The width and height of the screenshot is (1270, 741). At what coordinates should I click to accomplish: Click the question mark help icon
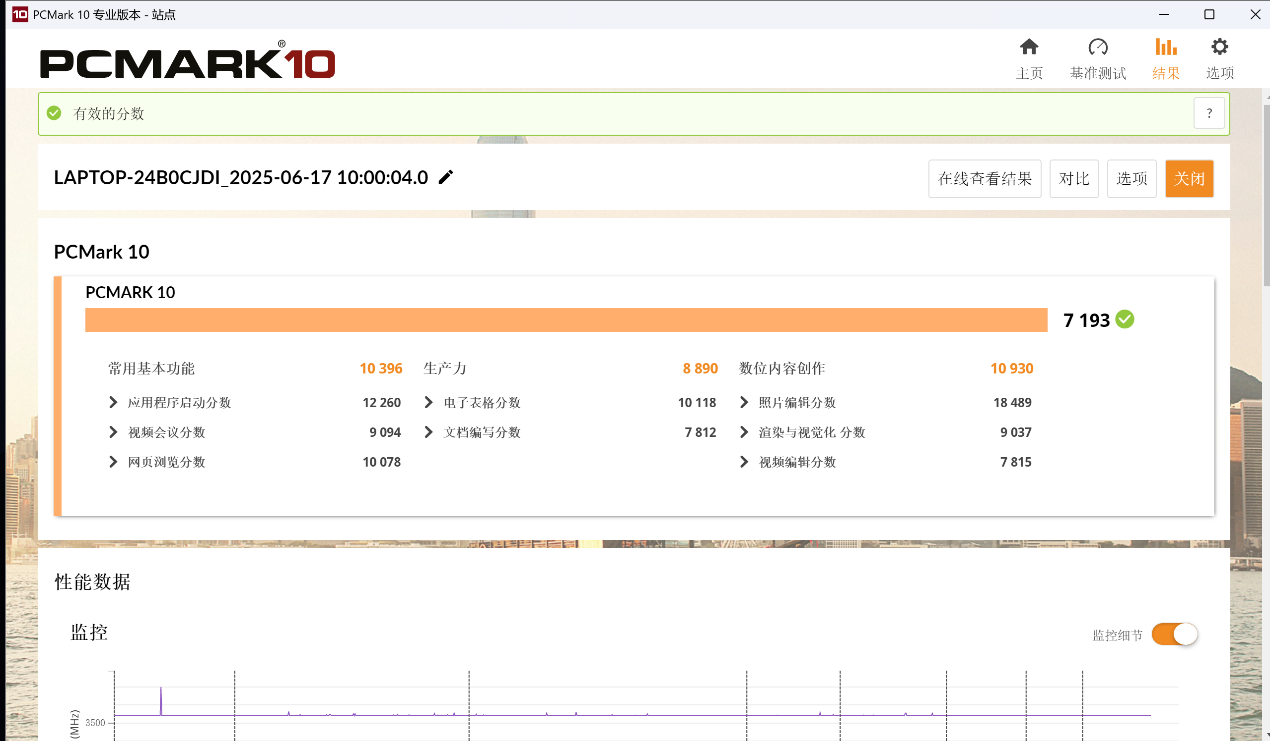(1209, 113)
